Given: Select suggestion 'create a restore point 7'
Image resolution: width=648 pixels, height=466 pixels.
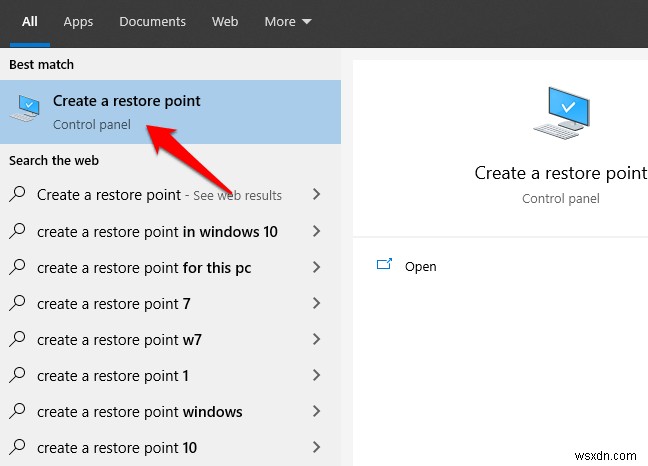Looking at the screenshot, I should pyautogui.click(x=170, y=303).
